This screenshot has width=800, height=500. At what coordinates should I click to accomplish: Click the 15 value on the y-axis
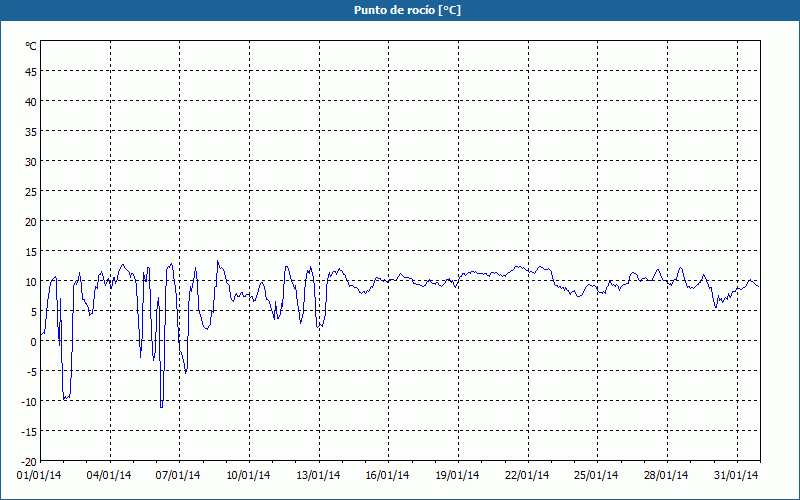click(31, 252)
